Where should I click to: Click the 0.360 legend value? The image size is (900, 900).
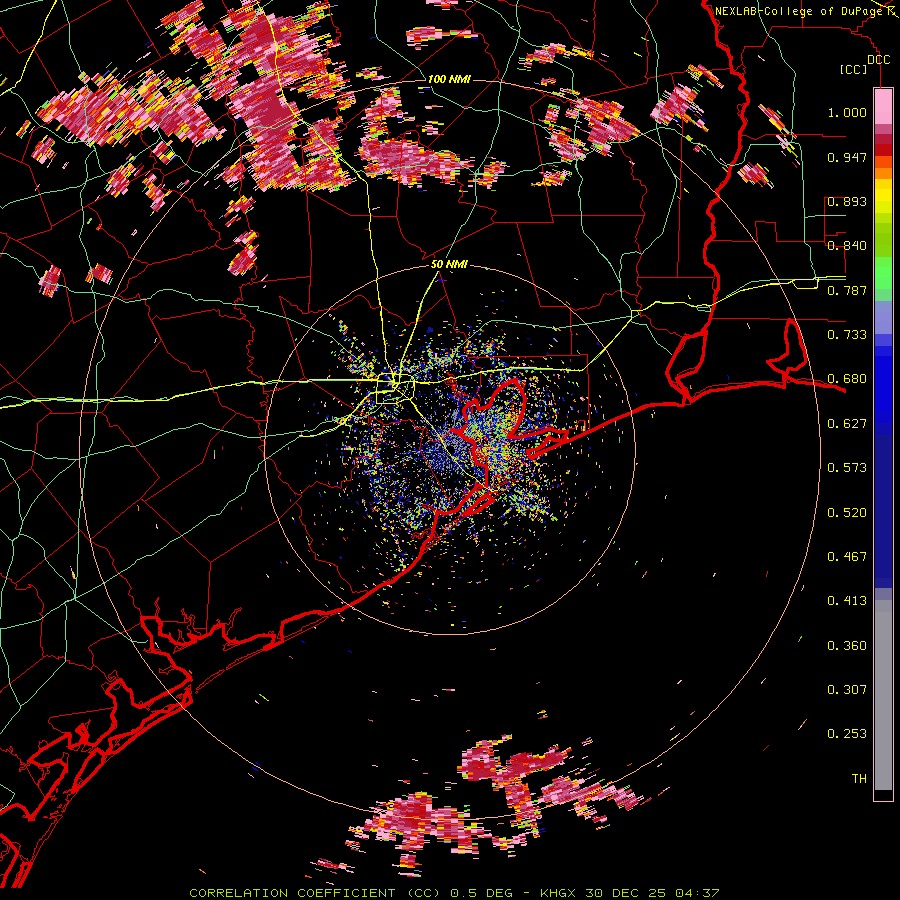[847, 646]
